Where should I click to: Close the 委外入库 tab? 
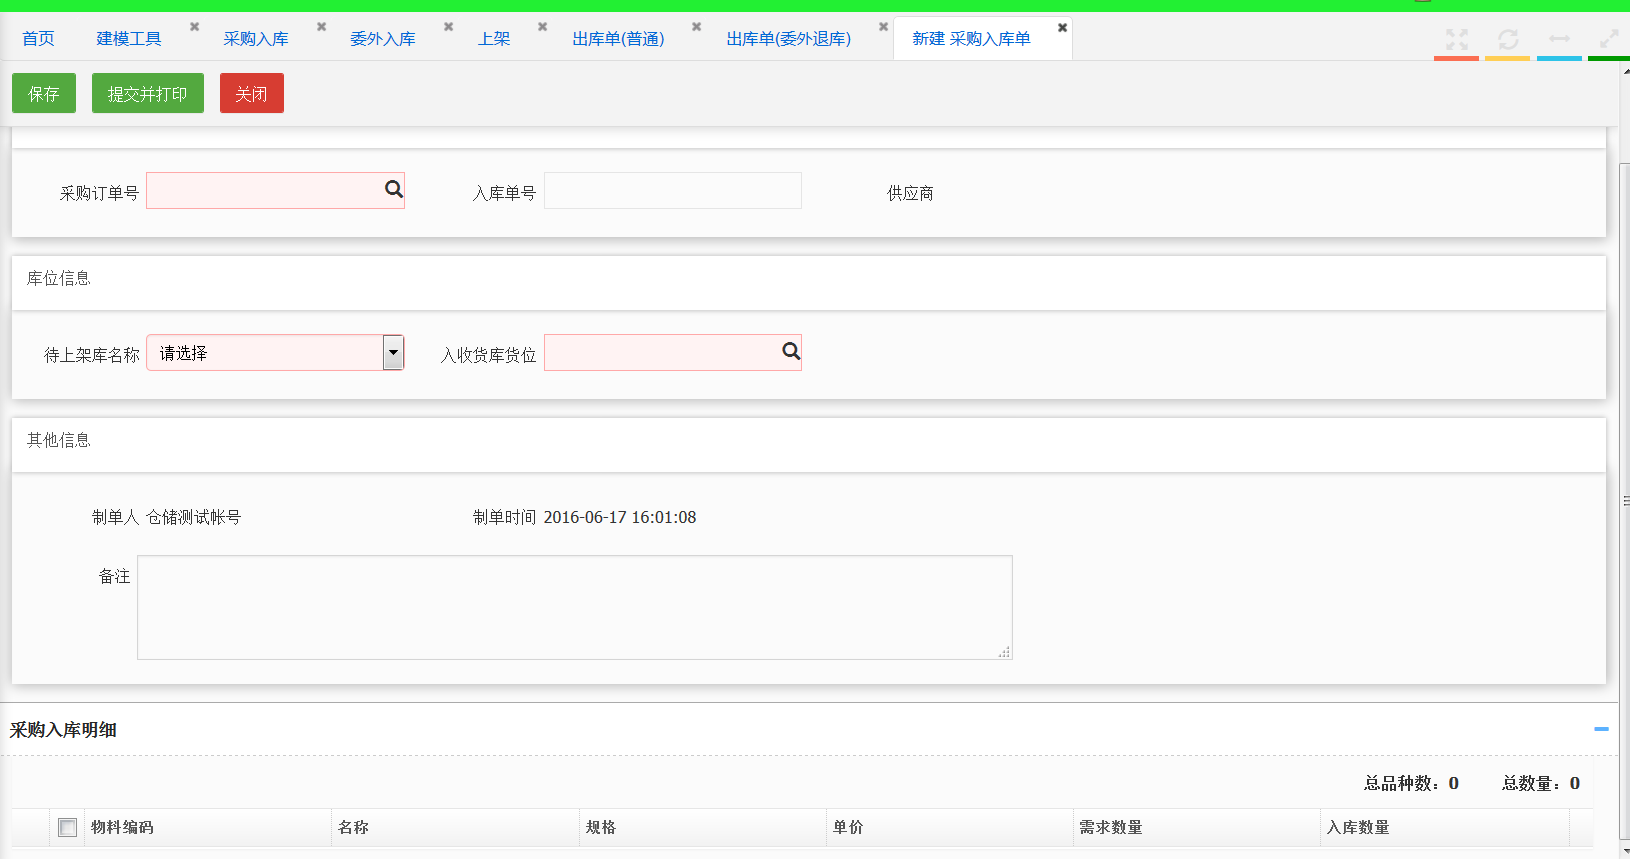point(448,27)
